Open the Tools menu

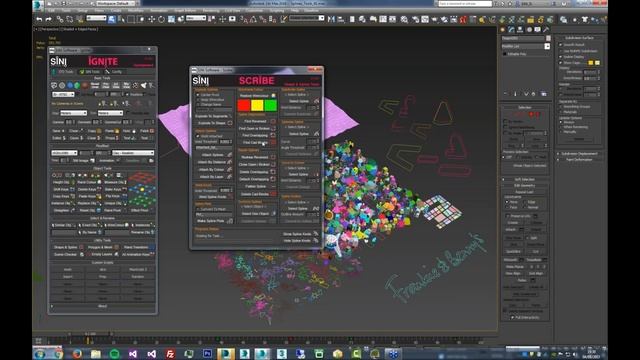point(66,10)
